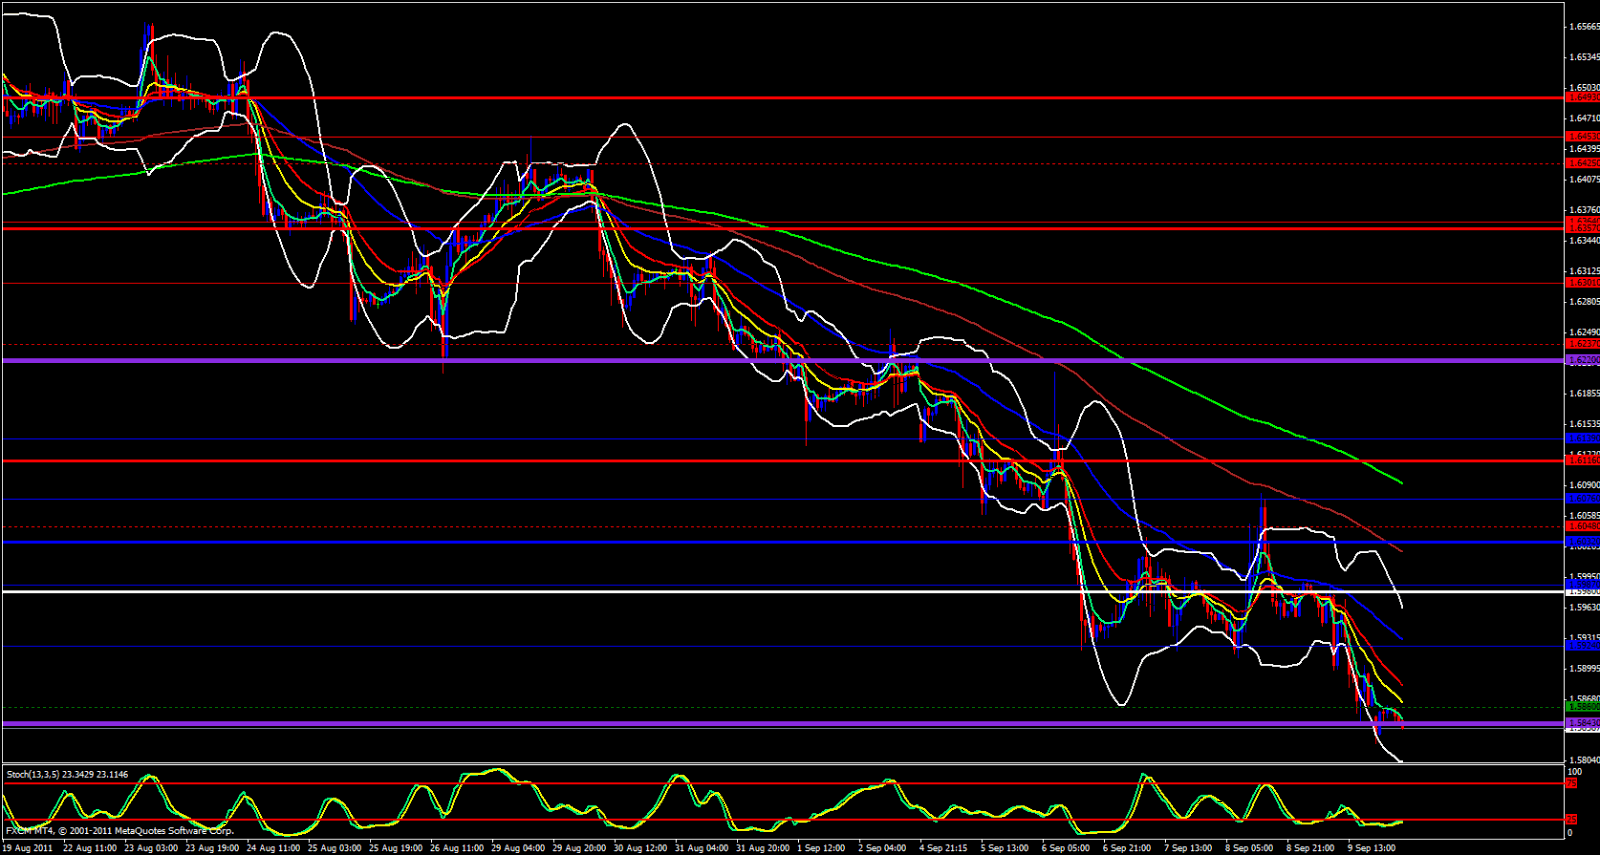Click the 29 Aug 04:00 time label
The width and height of the screenshot is (1600, 855).
point(518,848)
